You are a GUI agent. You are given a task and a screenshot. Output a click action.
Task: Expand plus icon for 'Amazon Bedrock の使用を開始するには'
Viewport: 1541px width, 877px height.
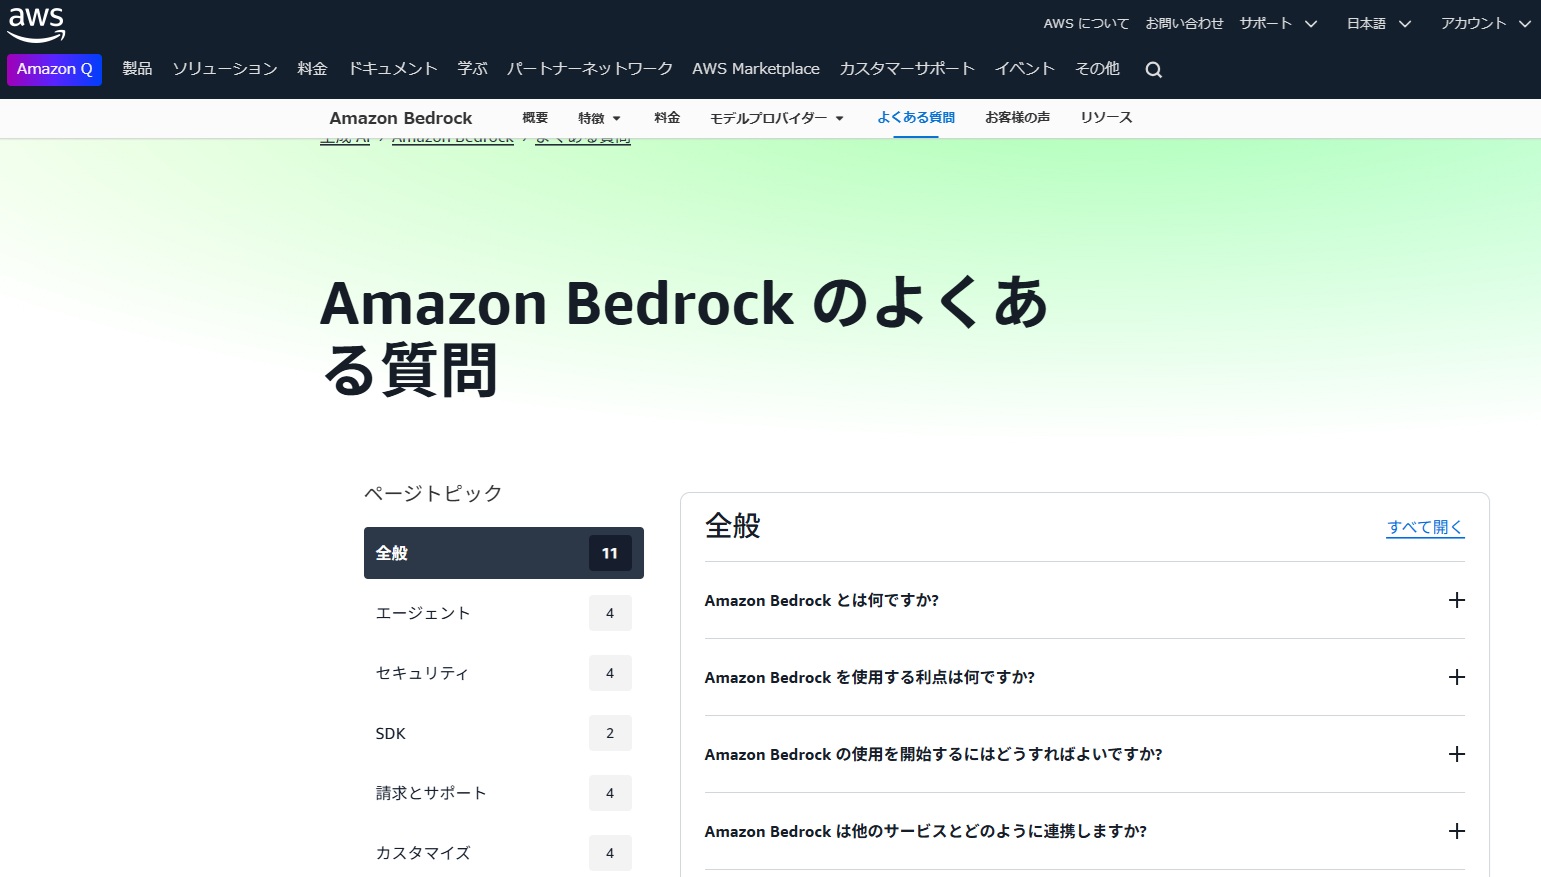1456,754
